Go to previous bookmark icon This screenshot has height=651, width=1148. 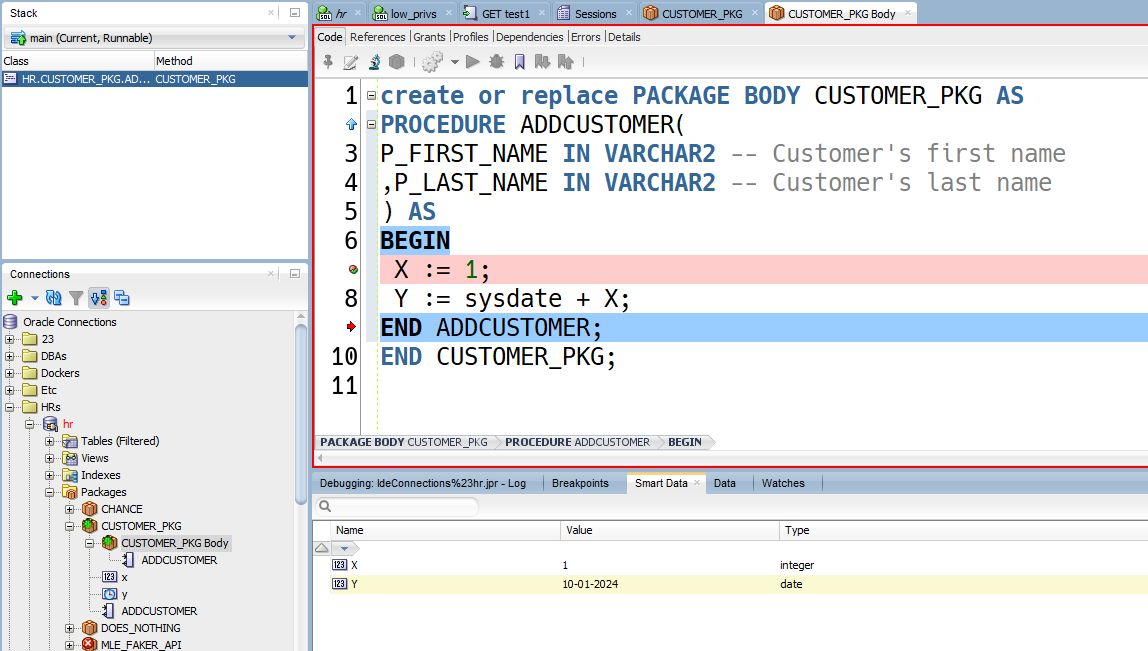(x=565, y=62)
